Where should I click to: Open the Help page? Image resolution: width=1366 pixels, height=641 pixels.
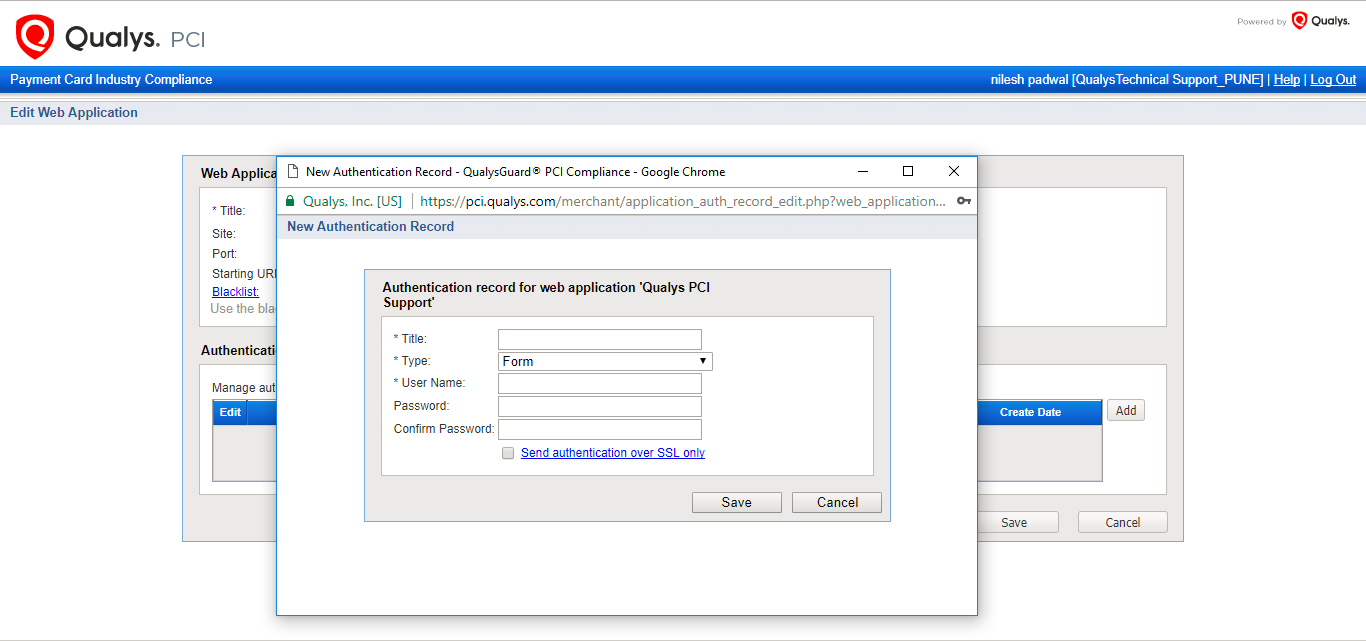pyautogui.click(x=1287, y=79)
